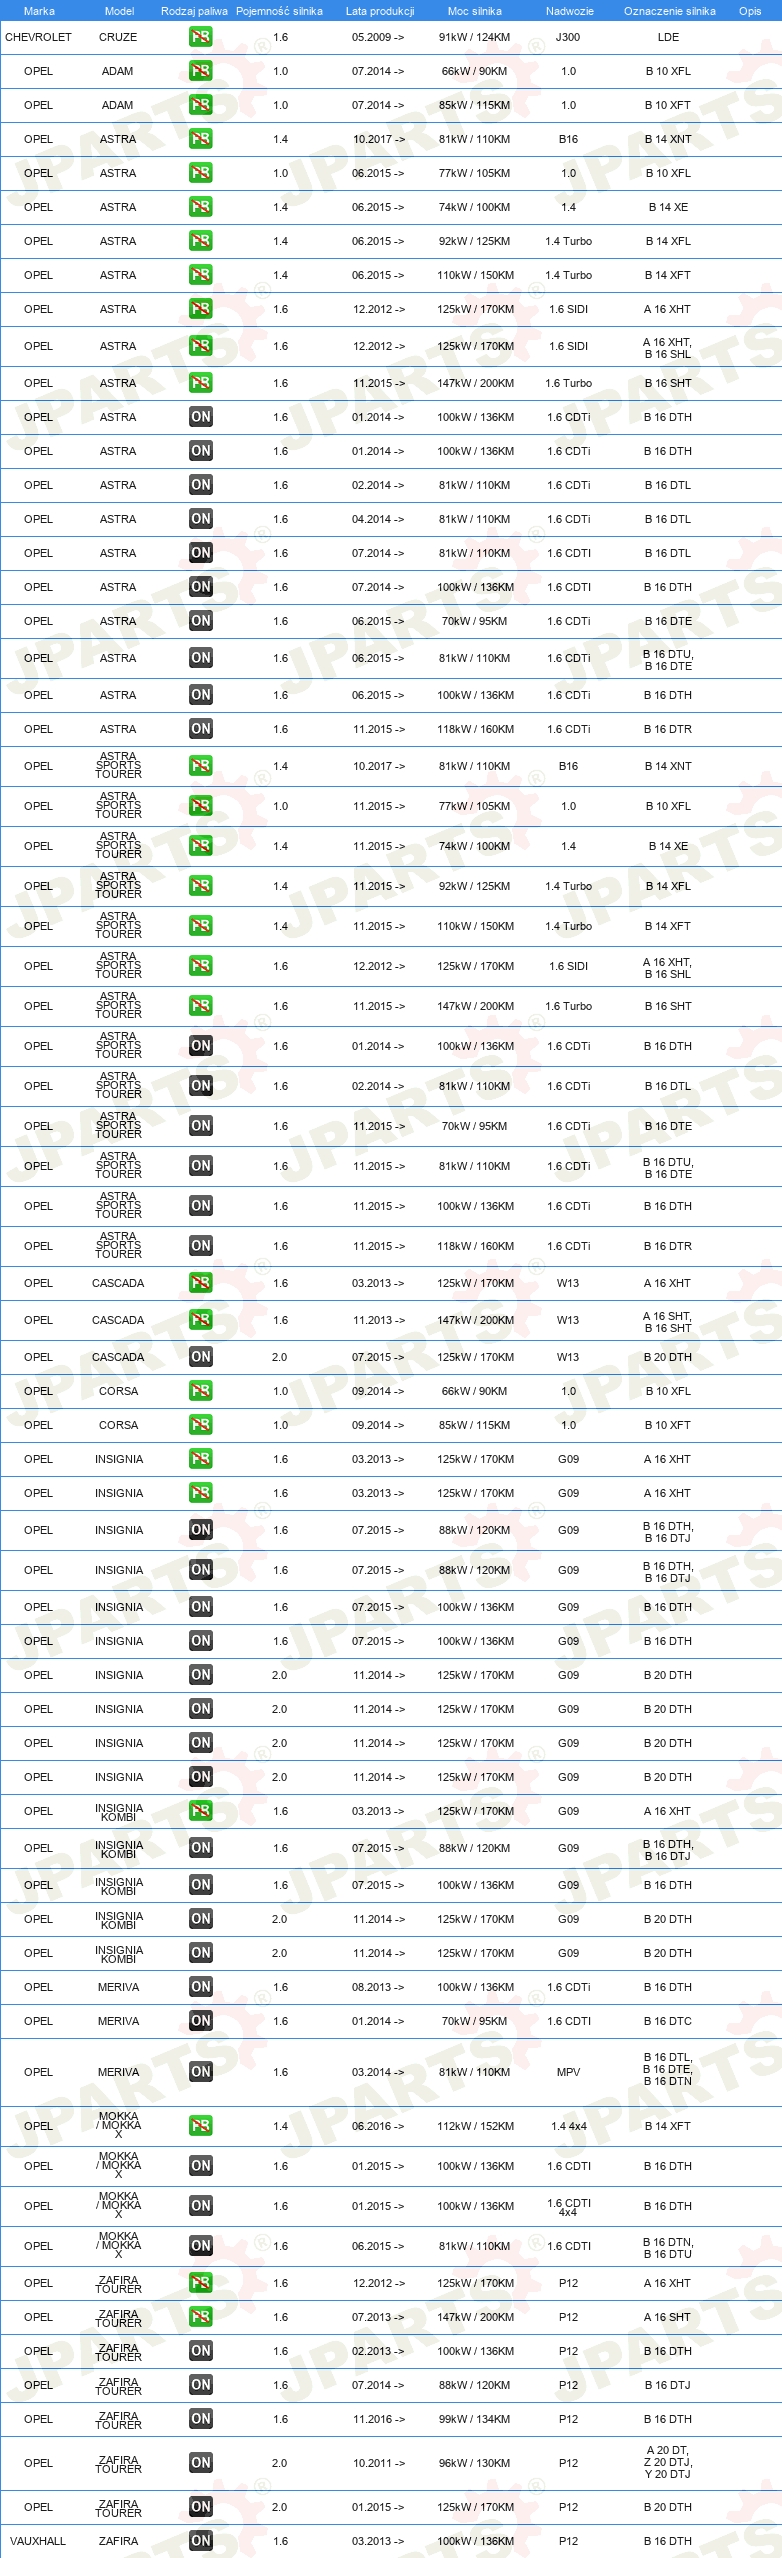Click ON icon in Insignia Kombi 1.6 100kW/136KM row
Image resolution: width=782 pixels, height=2558 pixels.
pyautogui.click(x=200, y=1885)
